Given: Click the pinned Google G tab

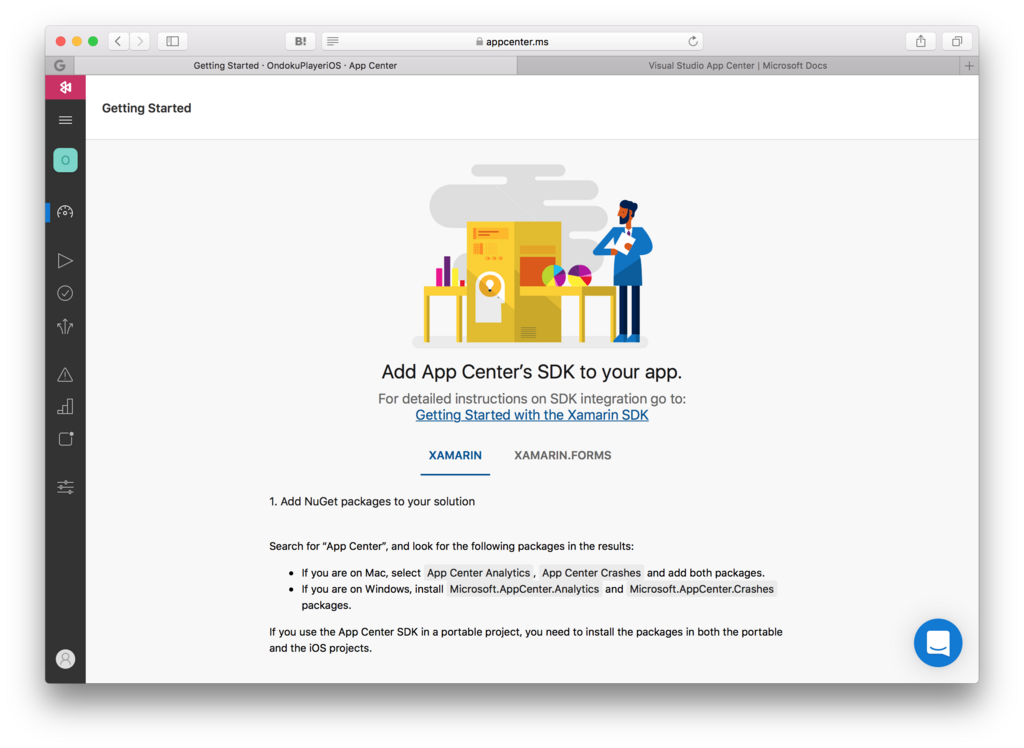Looking at the screenshot, I should coord(60,65).
